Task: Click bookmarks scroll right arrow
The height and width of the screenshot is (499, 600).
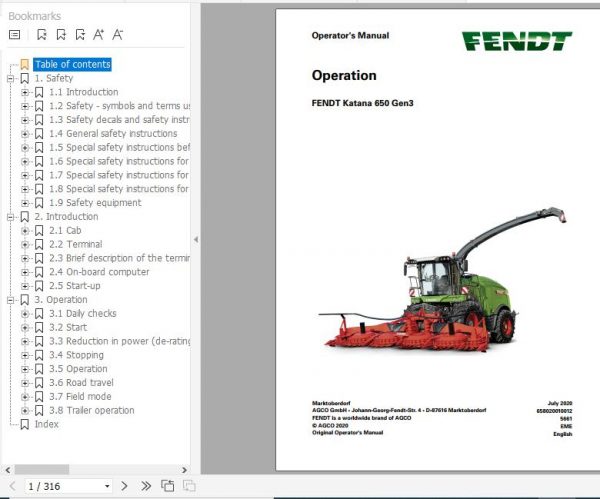Action: (184, 470)
